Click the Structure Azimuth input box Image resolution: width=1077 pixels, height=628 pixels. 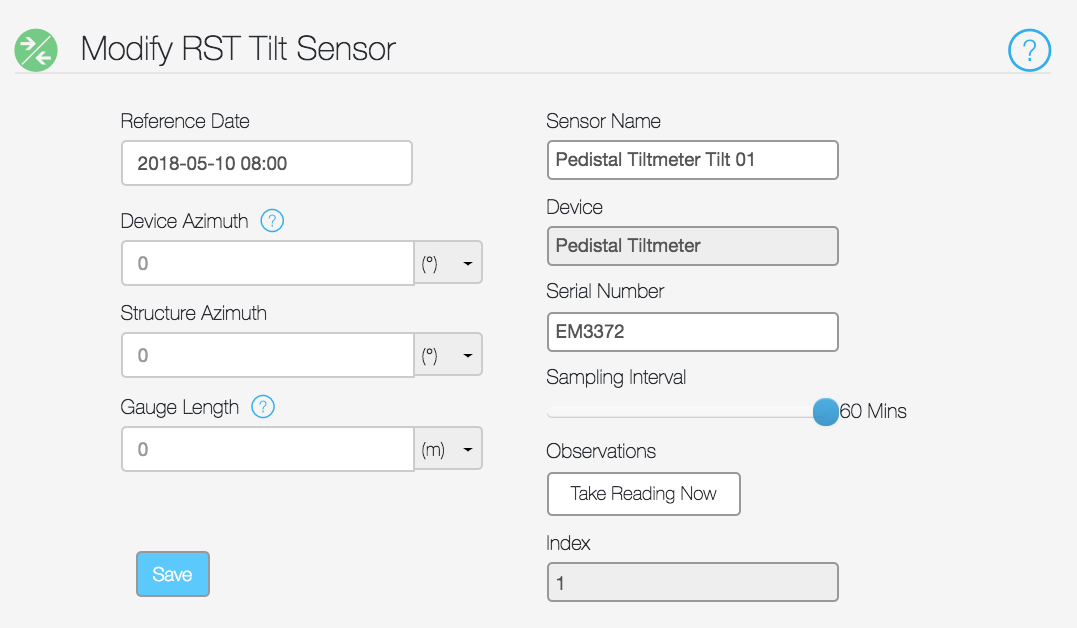266,354
